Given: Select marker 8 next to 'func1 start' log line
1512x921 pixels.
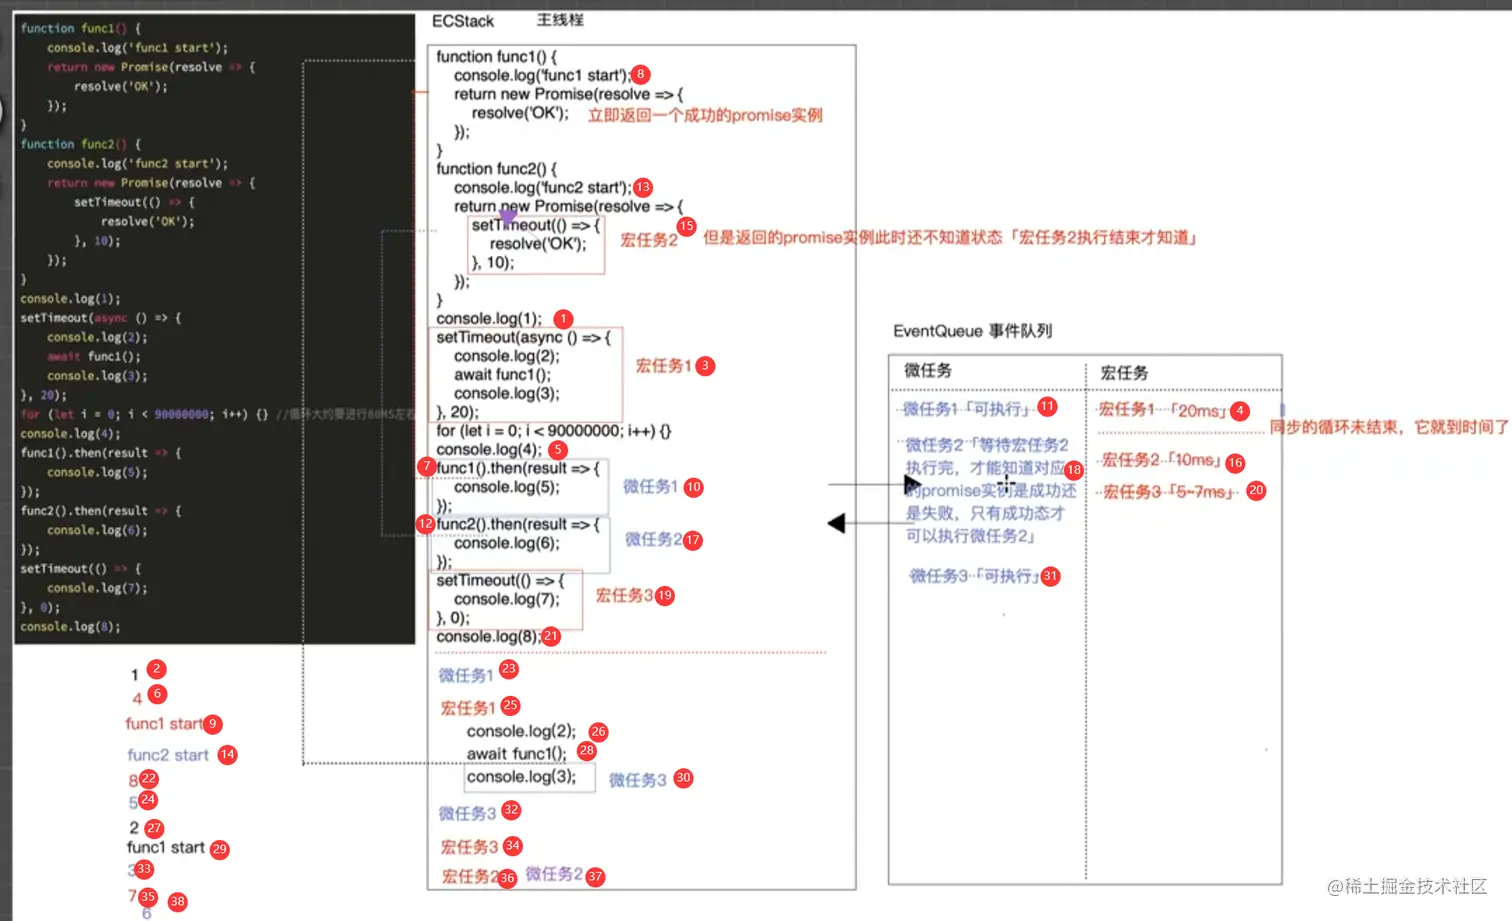Looking at the screenshot, I should (639, 74).
